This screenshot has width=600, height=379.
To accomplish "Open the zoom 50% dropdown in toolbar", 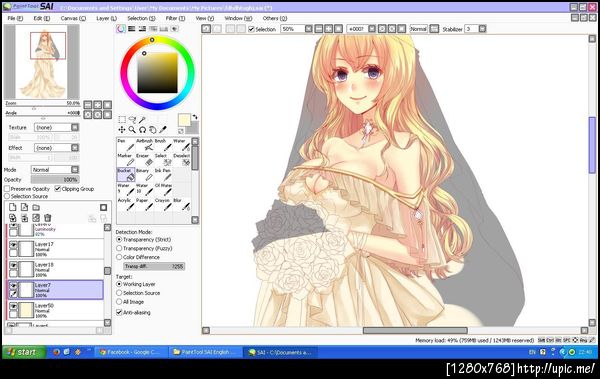I will point(308,29).
